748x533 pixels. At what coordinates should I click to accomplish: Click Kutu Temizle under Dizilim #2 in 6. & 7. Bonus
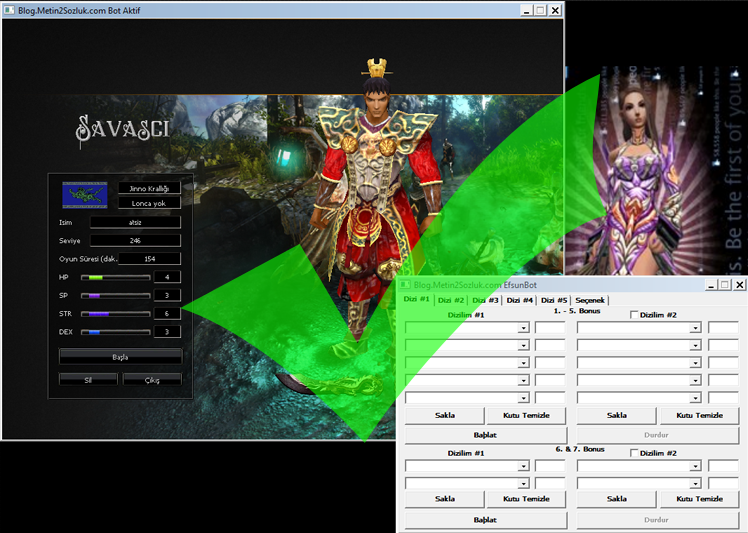tap(699, 499)
